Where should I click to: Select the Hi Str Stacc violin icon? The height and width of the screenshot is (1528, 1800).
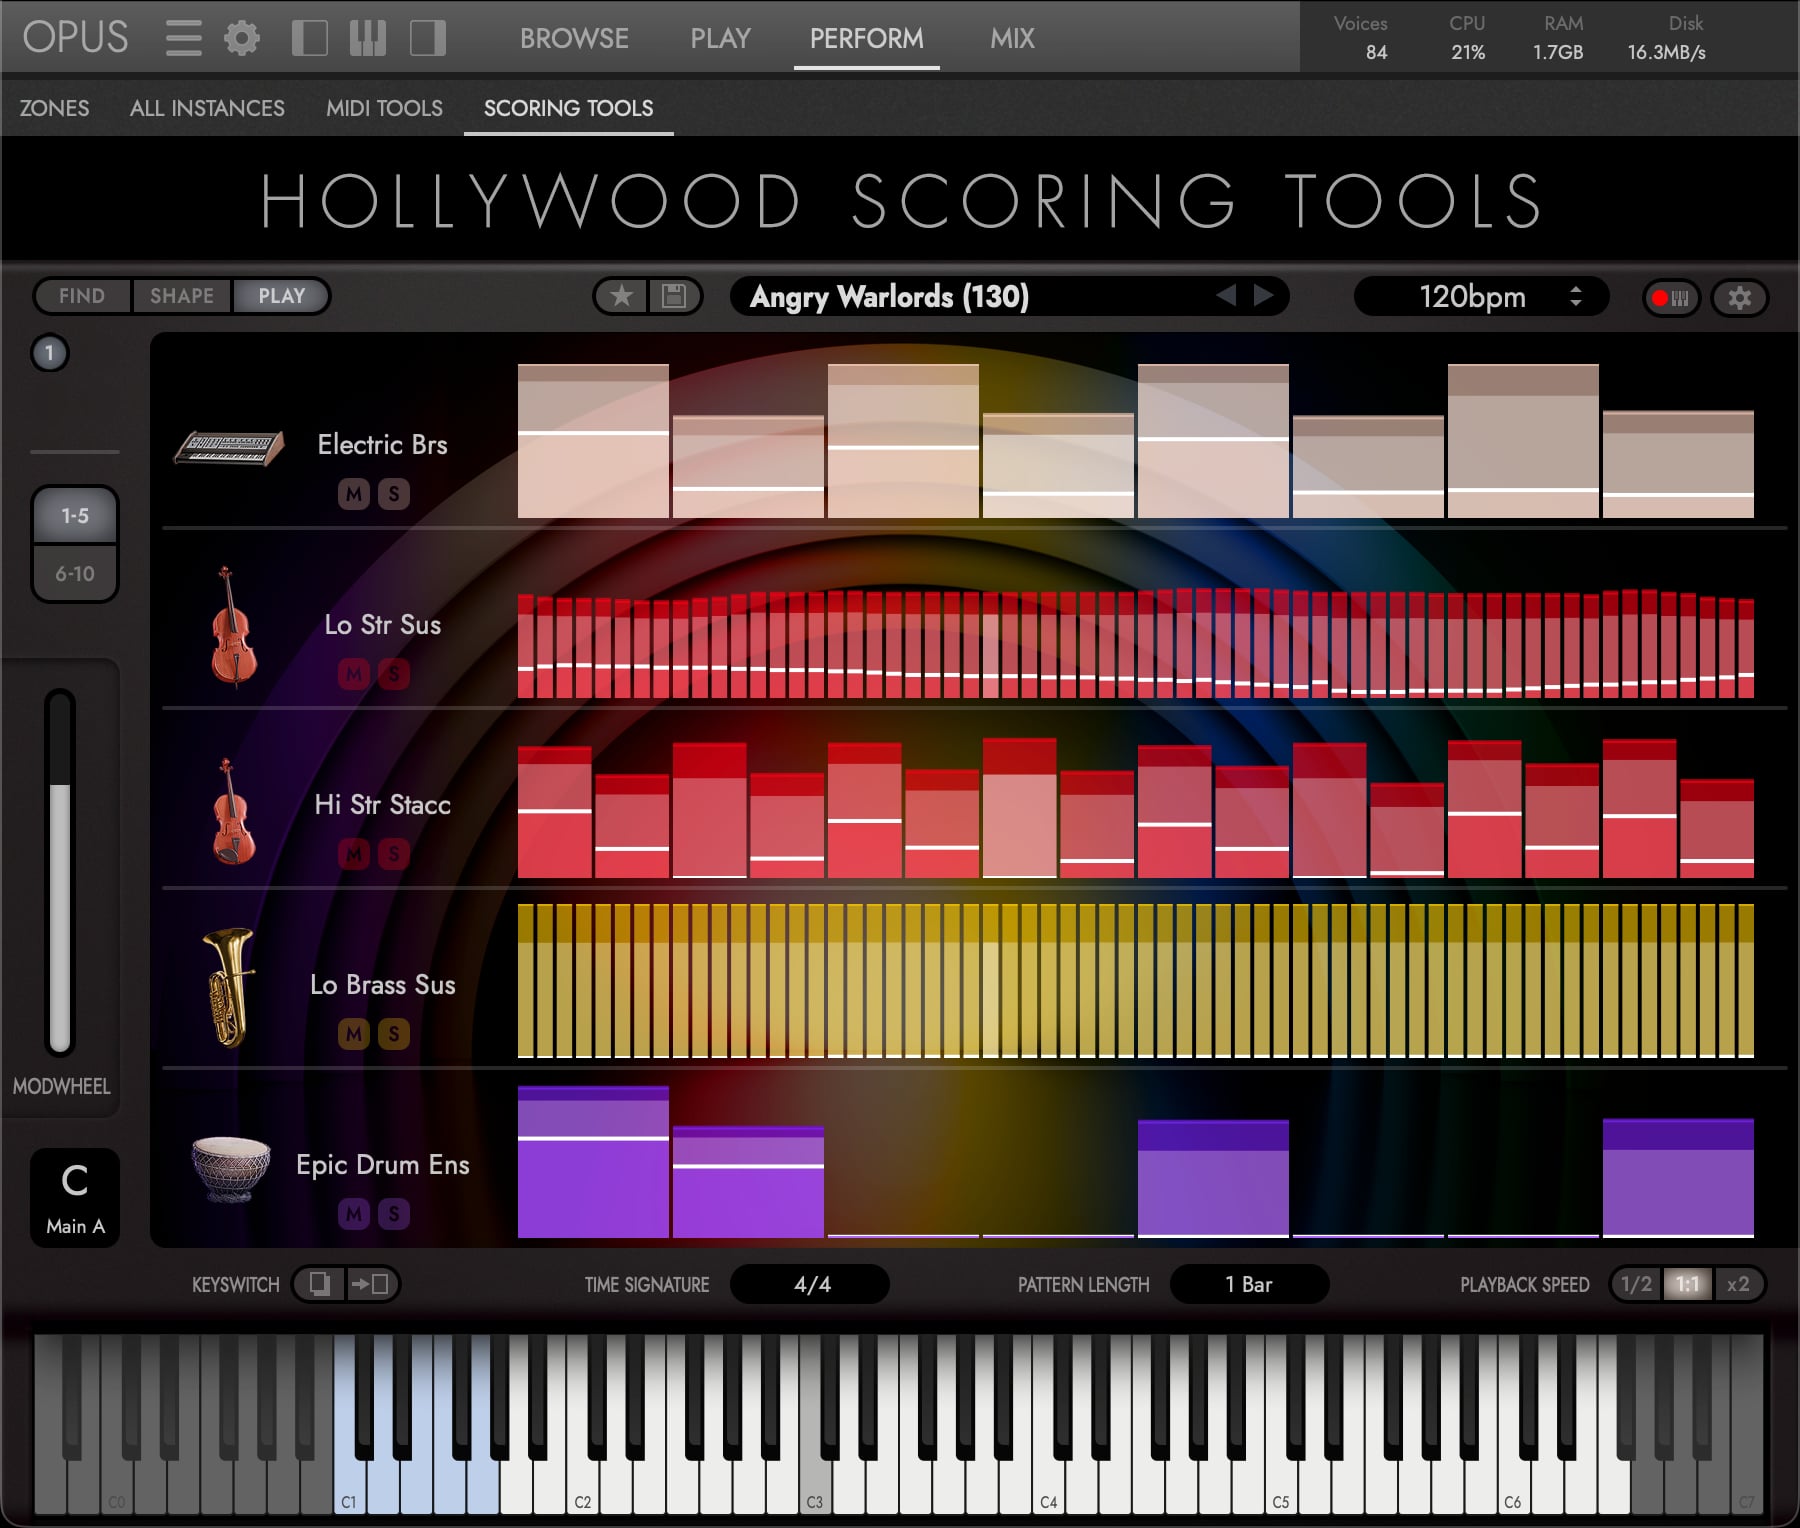[x=233, y=811]
